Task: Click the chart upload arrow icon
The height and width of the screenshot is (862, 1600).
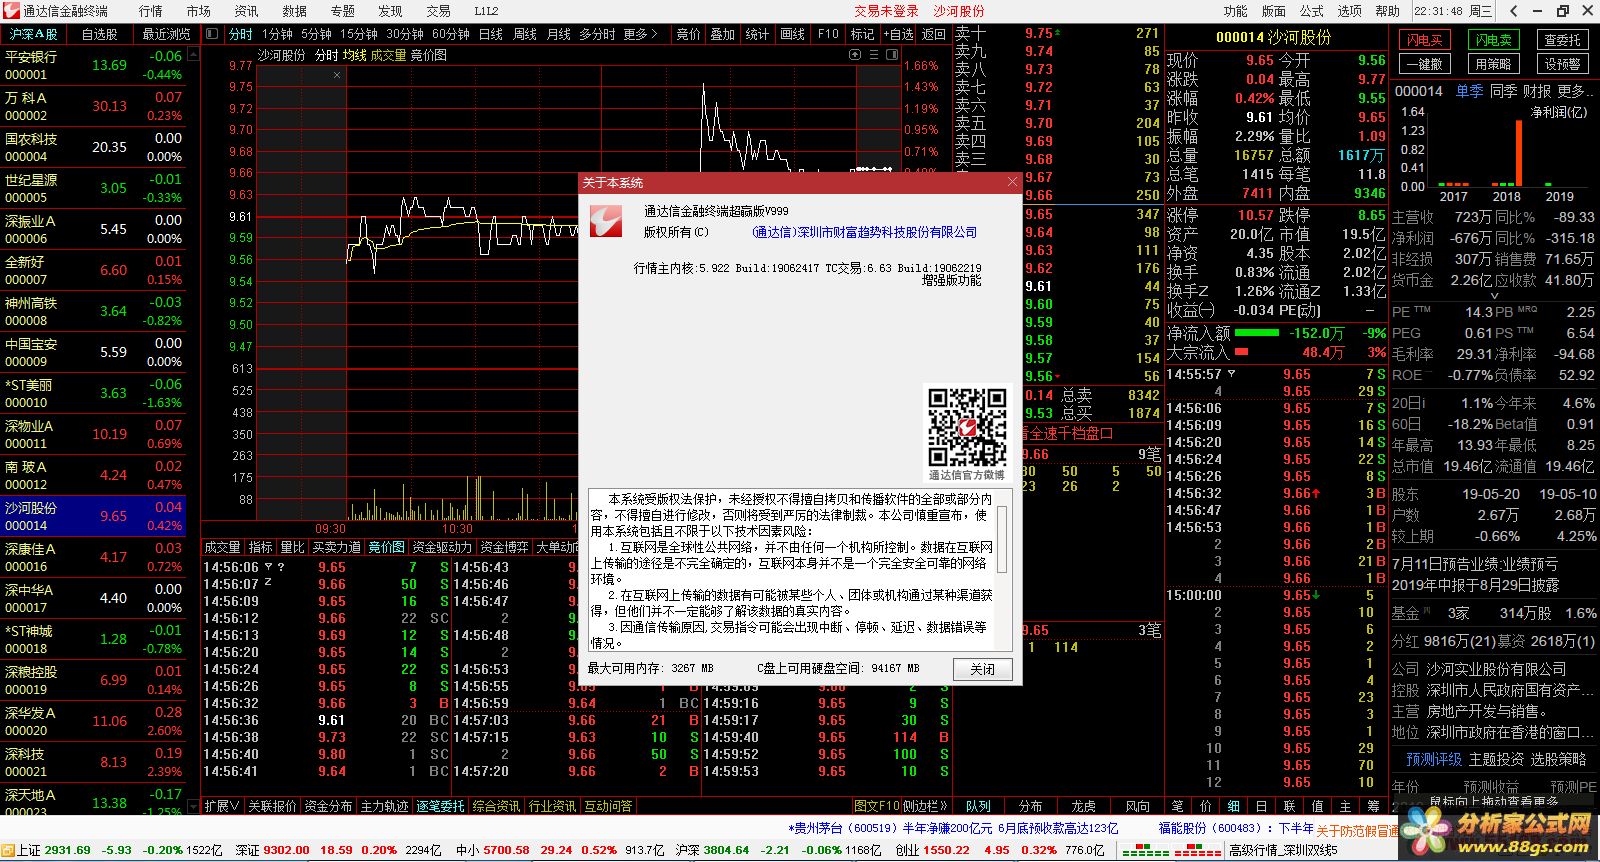Action: (855, 55)
